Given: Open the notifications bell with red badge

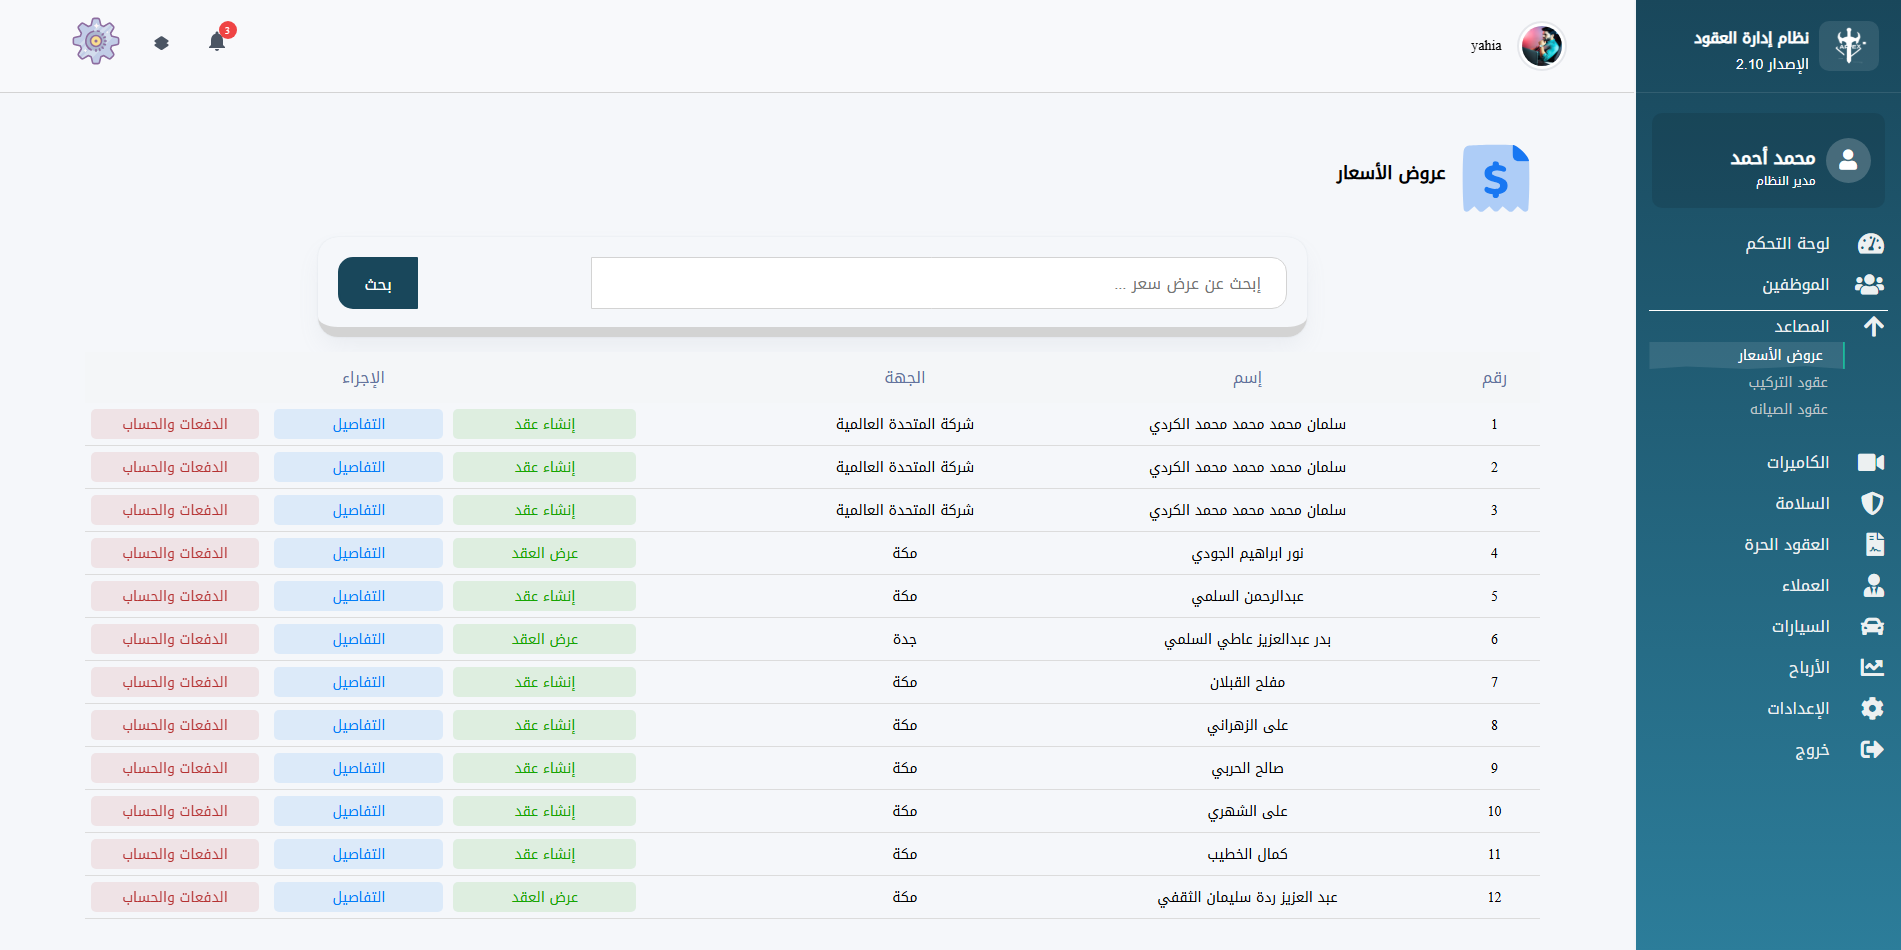Looking at the screenshot, I should pyautogui.click(x=217, y=41).
